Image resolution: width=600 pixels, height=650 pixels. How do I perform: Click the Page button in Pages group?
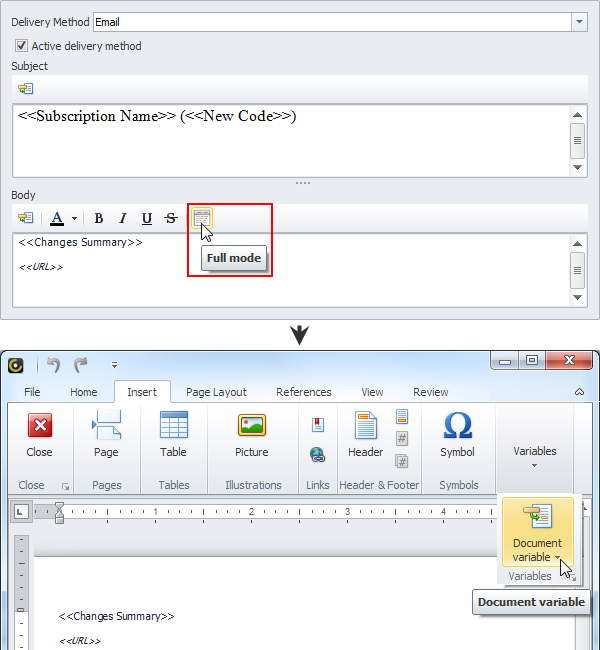click(x=106, y=435)
